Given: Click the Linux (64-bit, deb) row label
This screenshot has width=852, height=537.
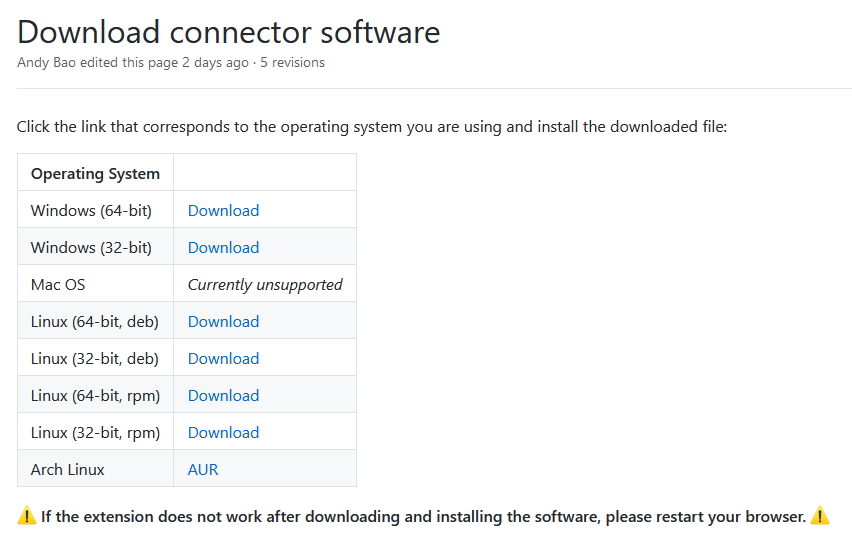Looking at the screenshot, I should point(95,321).
